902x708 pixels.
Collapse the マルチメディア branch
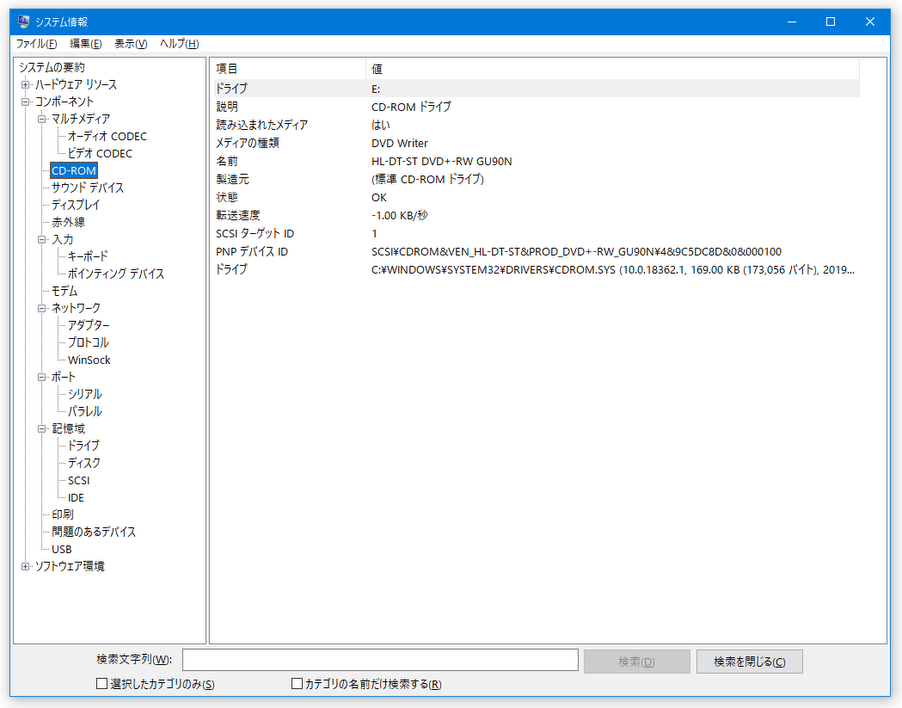pos(42,119)
